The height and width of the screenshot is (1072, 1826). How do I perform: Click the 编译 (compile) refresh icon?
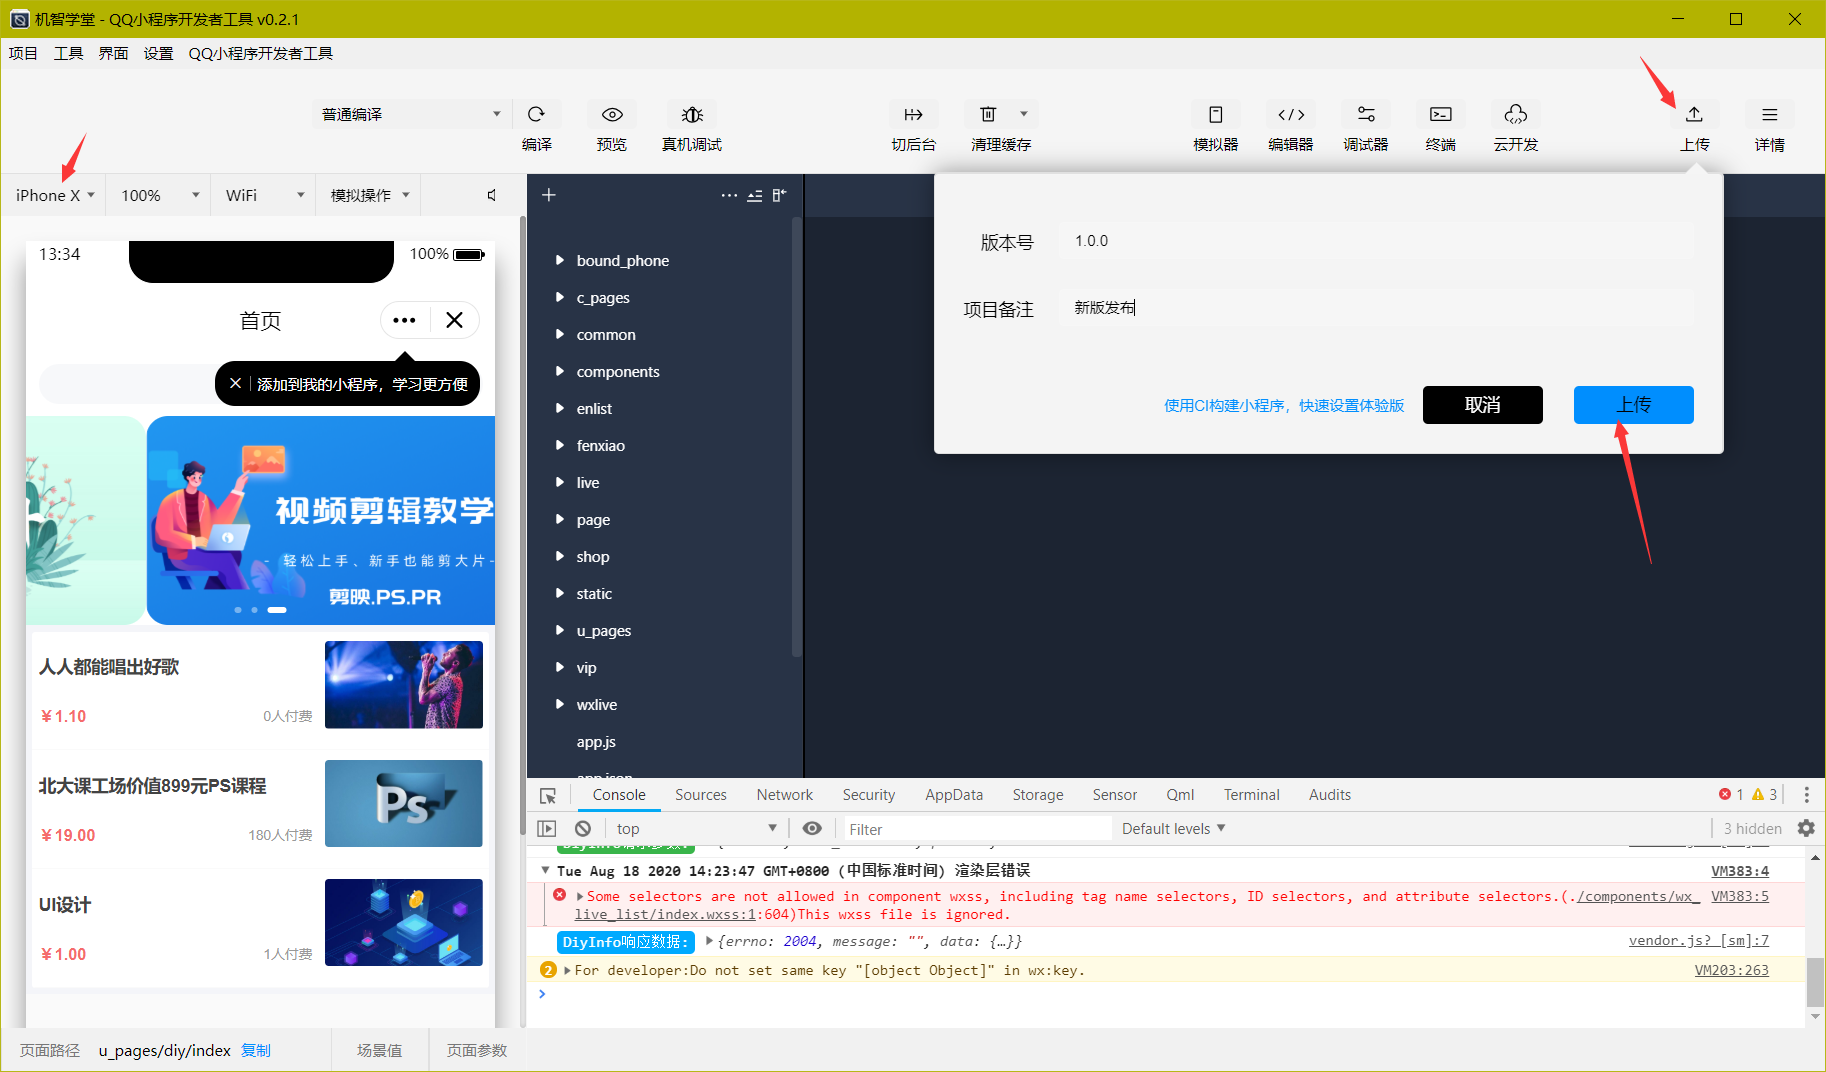tap(536, 114)
